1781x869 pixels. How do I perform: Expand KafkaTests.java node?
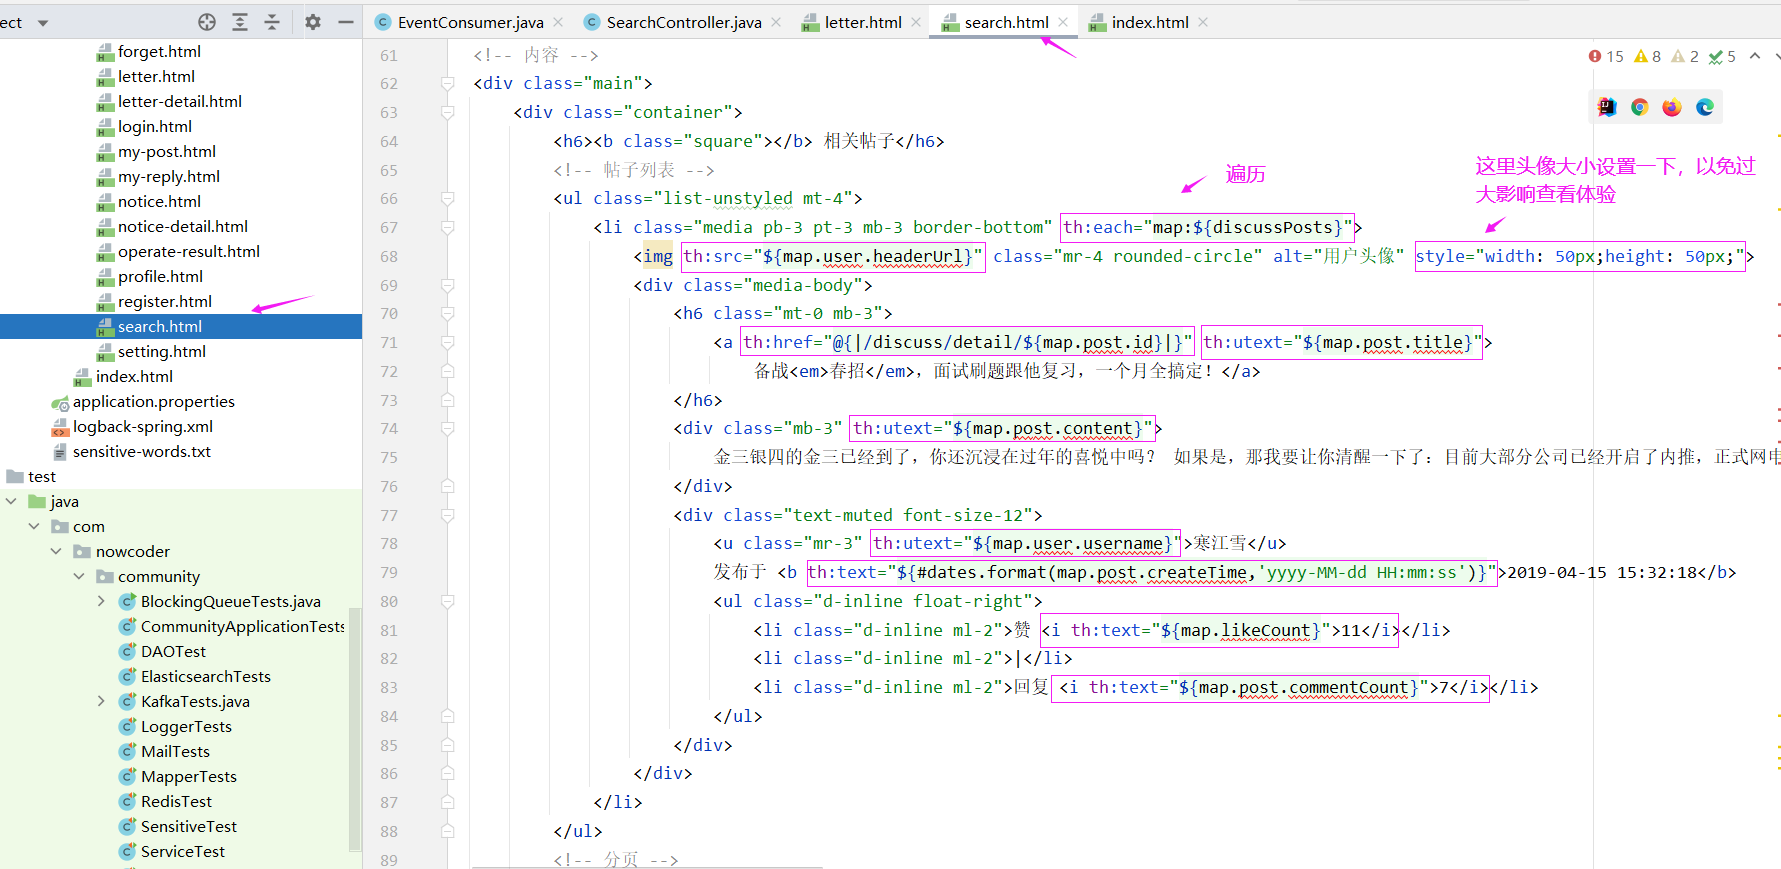pos(101,701)
